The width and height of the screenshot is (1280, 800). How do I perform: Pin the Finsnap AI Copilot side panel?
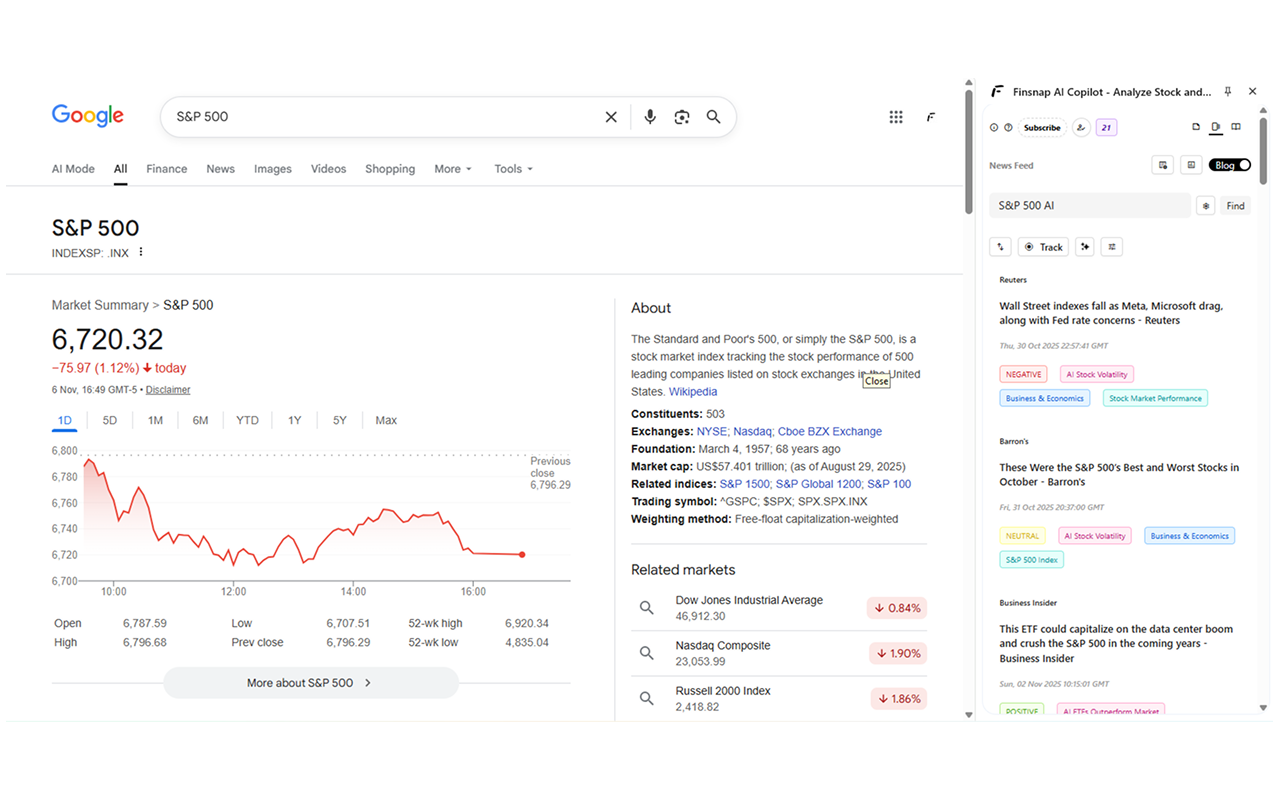coord(1228,91)
